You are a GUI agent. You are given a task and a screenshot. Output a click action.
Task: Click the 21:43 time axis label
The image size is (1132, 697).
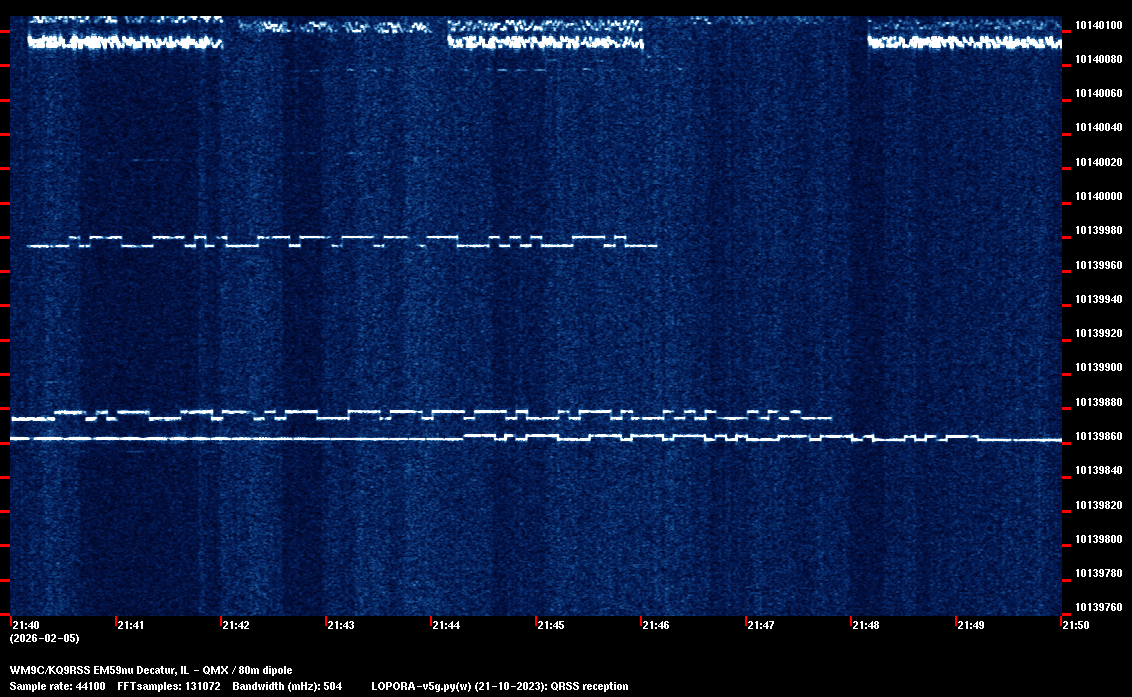340,625
